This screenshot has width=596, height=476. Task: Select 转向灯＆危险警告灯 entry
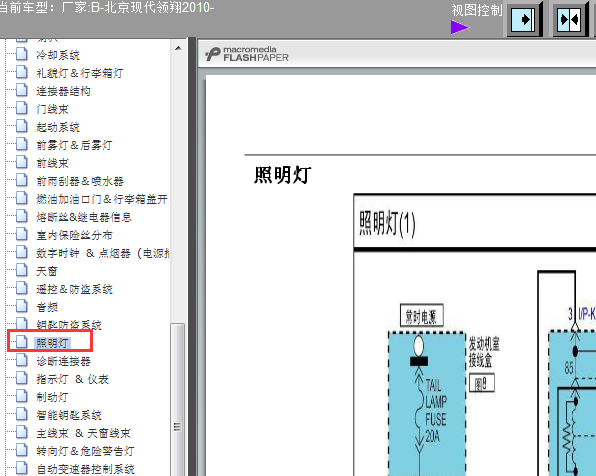[85, 451]
